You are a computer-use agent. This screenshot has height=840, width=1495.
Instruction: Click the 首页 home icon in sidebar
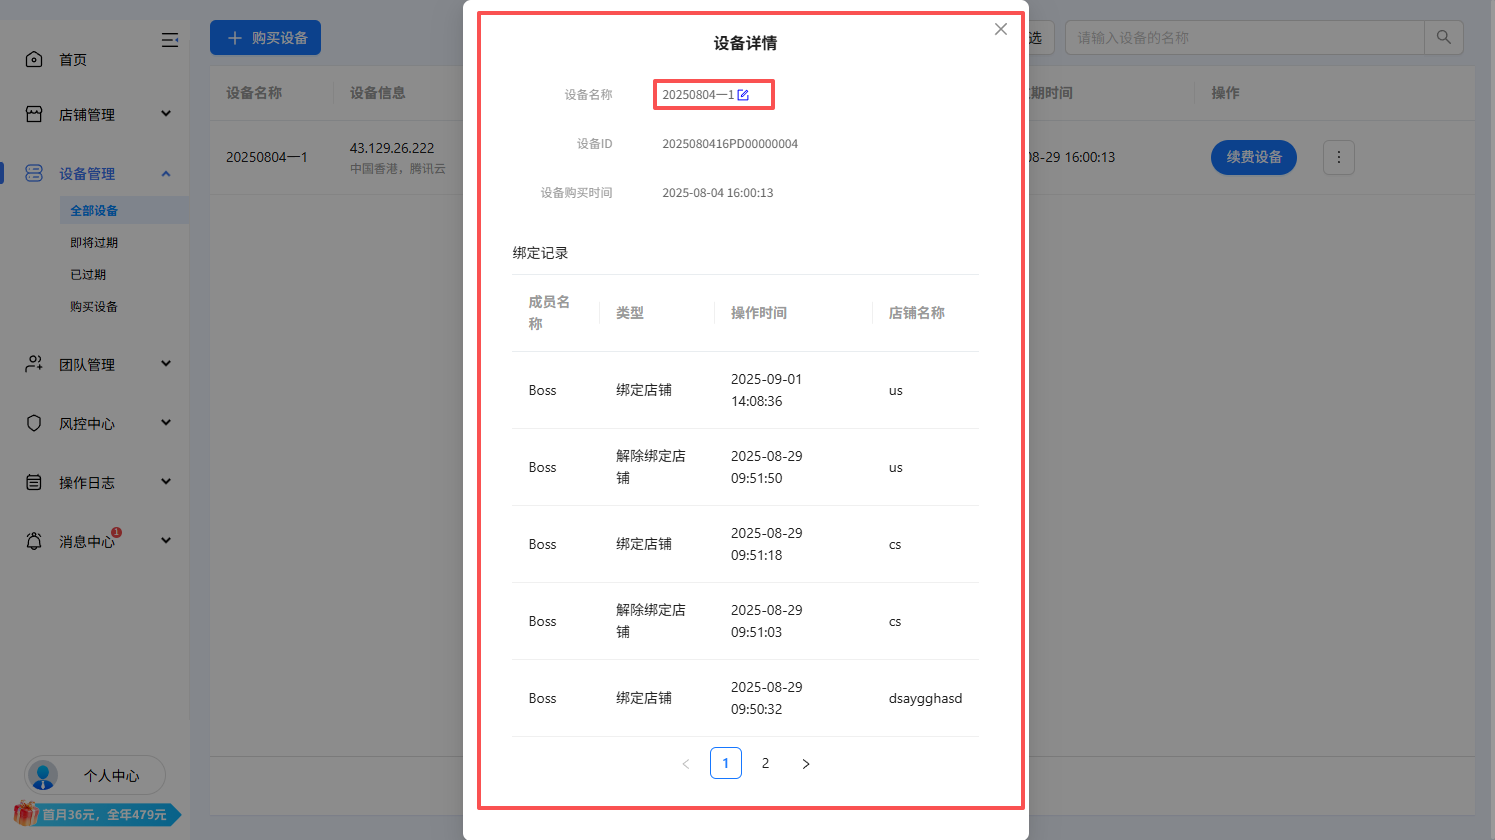tap(33, 59)
